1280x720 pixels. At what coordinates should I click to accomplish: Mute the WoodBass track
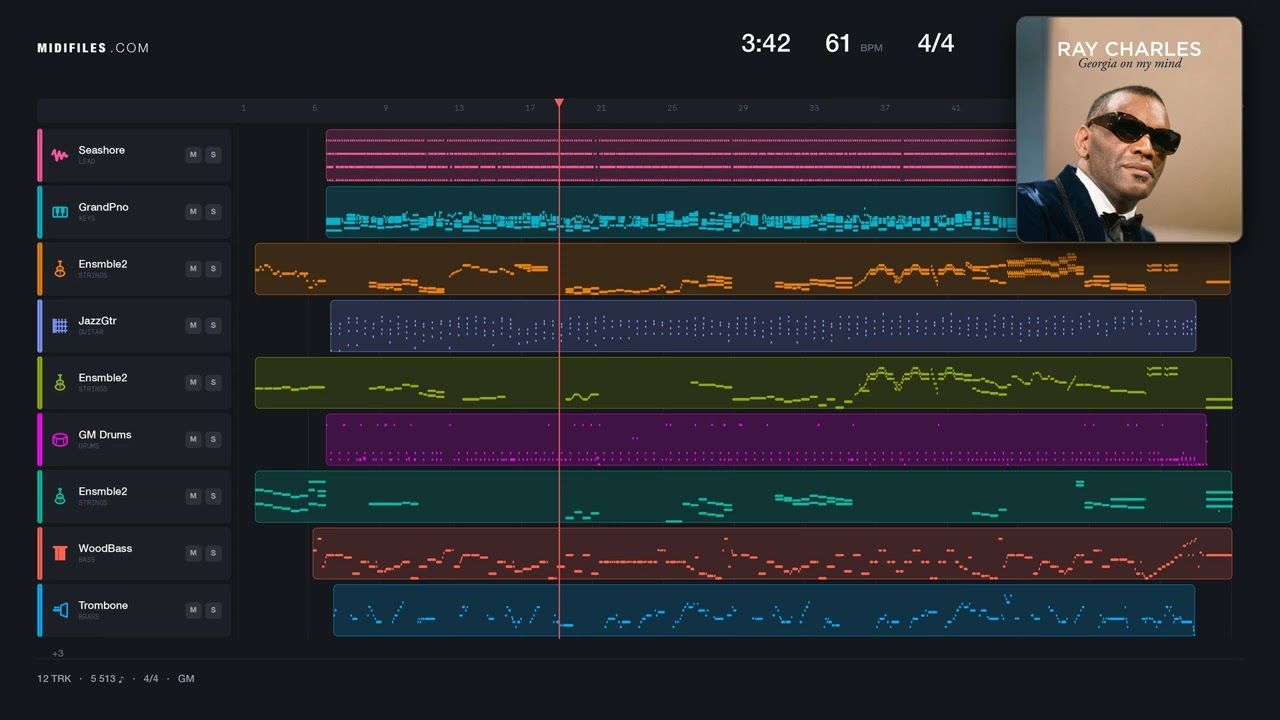(193, 553)
